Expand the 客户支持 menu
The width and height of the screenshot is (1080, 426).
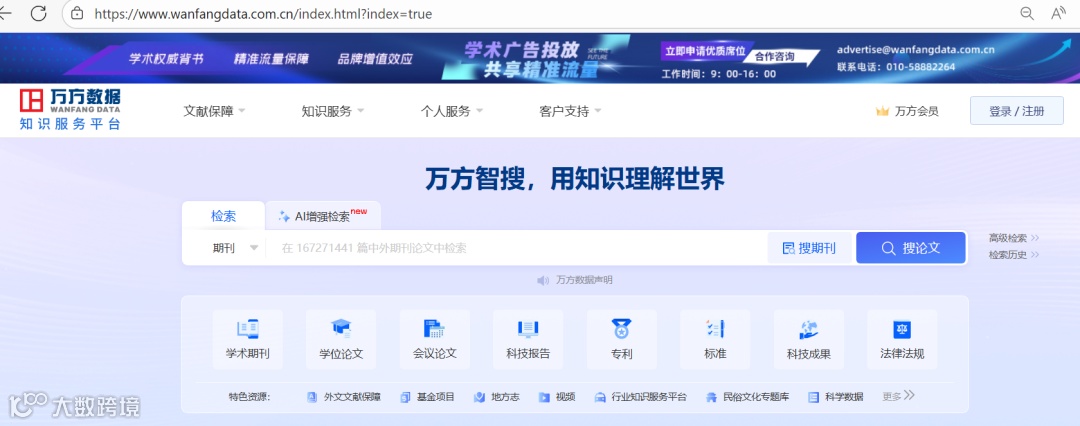[570, 111]
